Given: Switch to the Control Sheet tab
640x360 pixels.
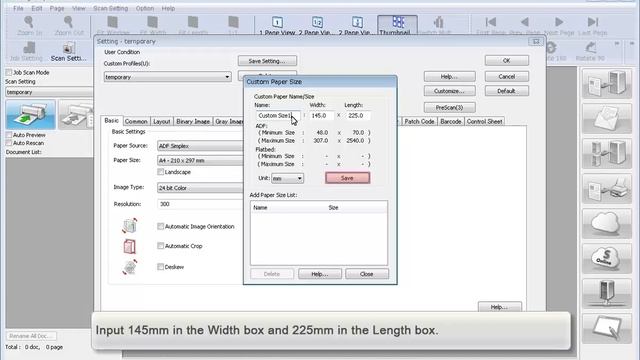Looking at the screenshot, I should pyautogui.click(x=484, y=122).
